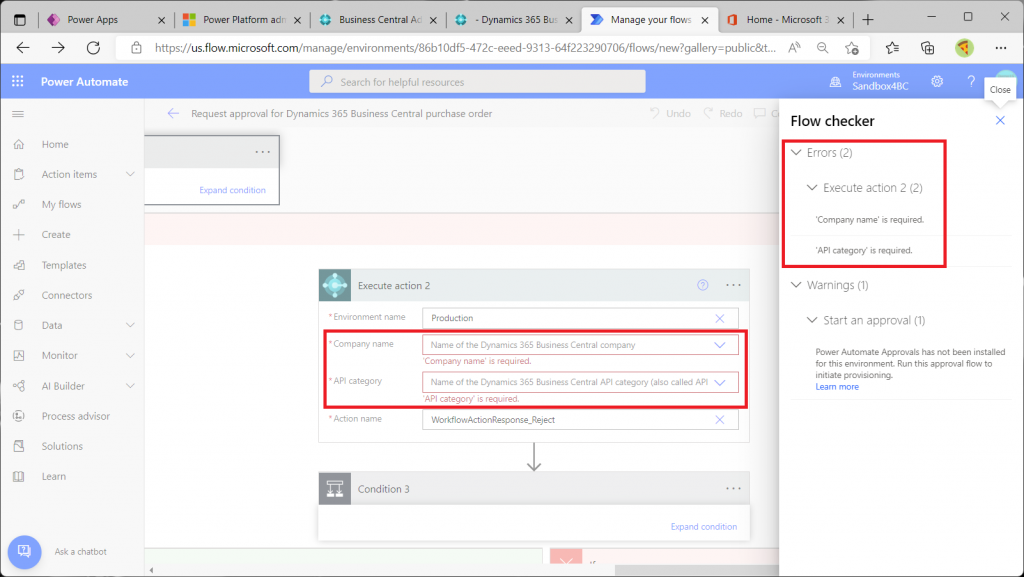The width and height of the screenshot is (1024, 577).
Task: Switch to the Power Platform admin tab
Action: click(242, 20)
